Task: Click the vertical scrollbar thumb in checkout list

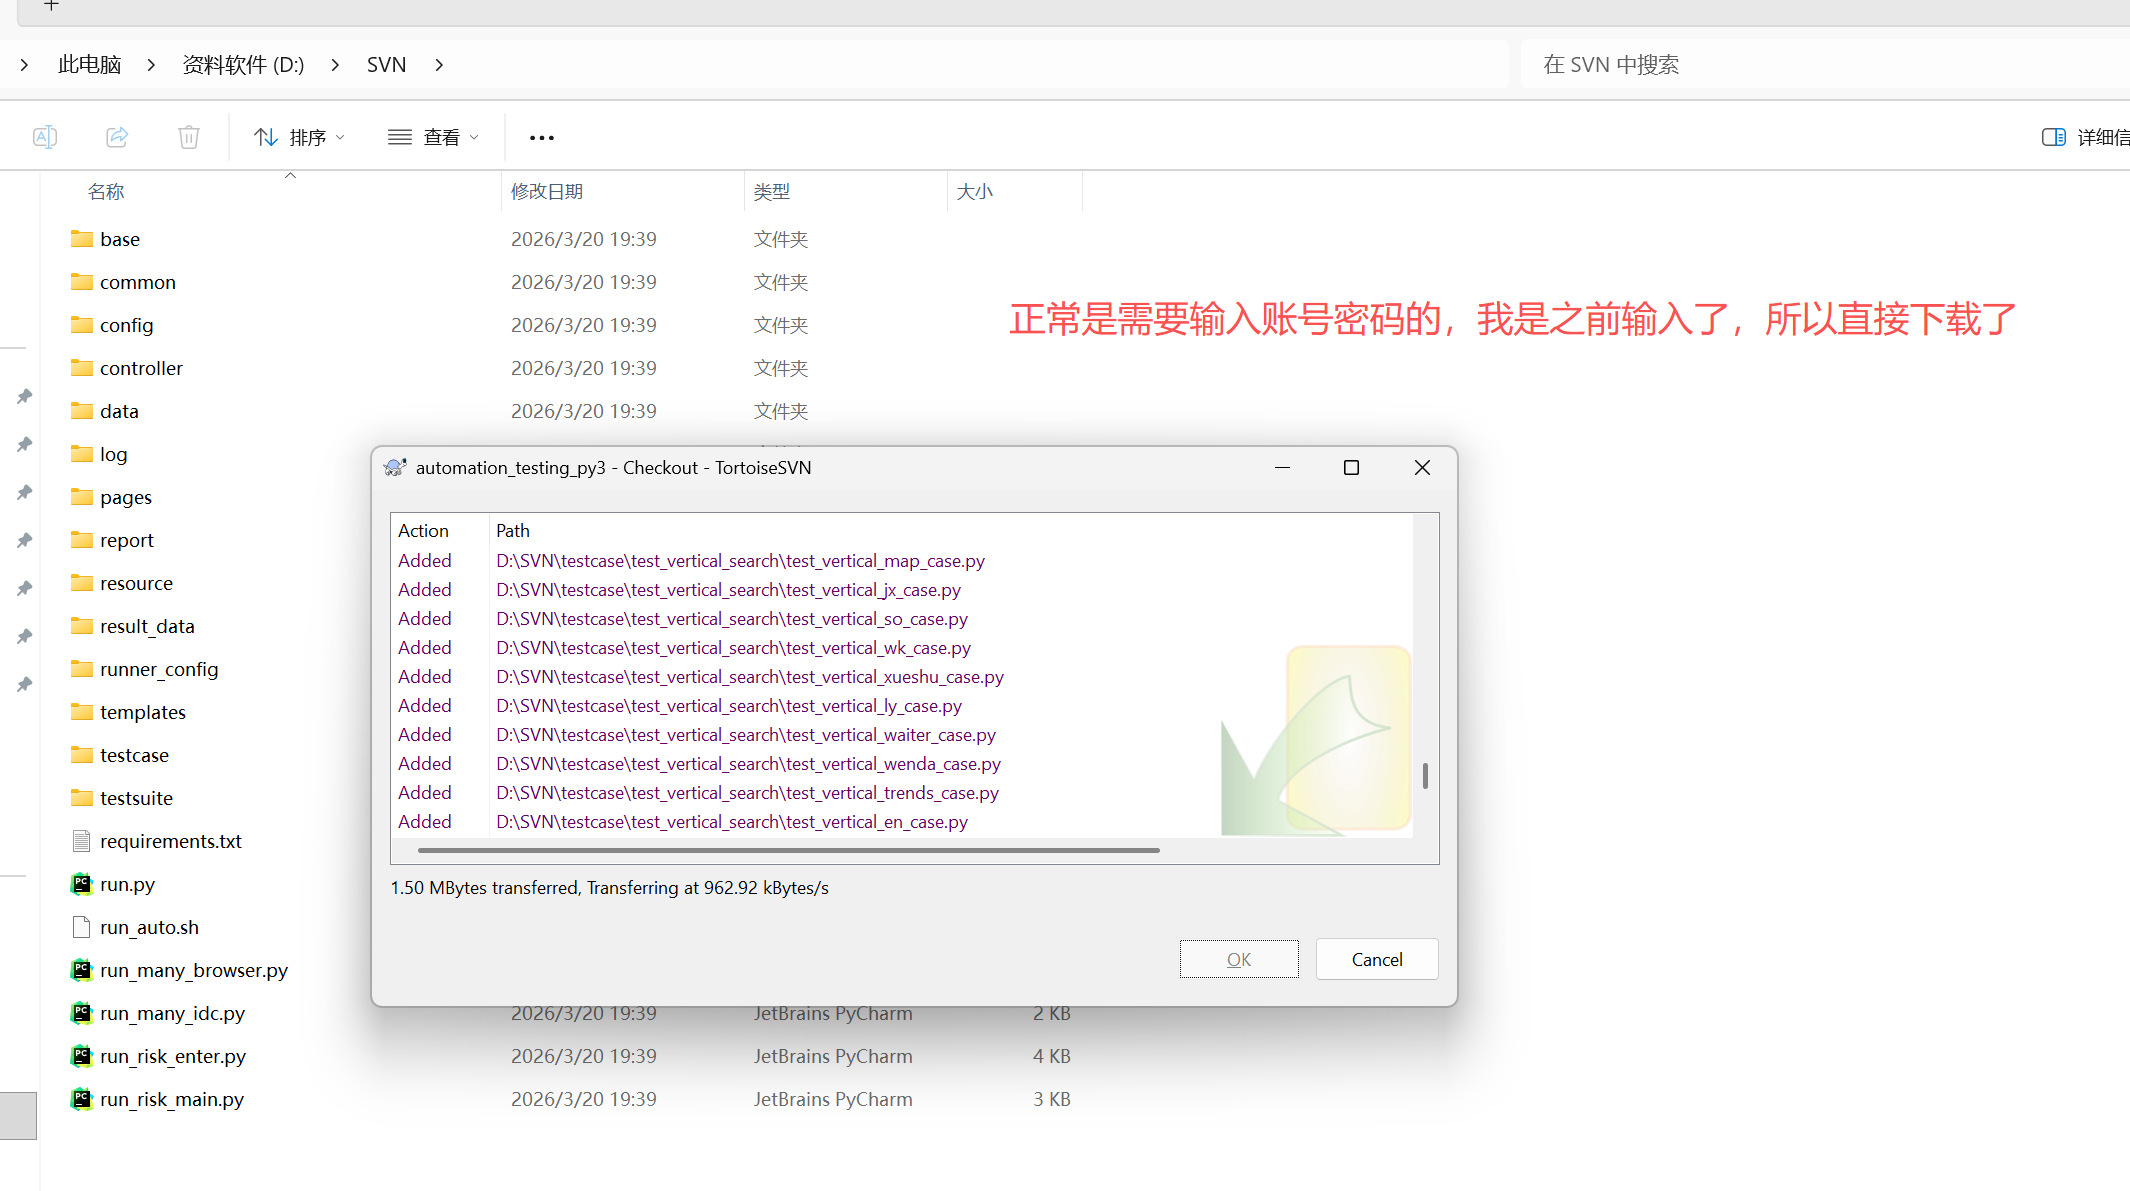Action: click(1425, 775)
